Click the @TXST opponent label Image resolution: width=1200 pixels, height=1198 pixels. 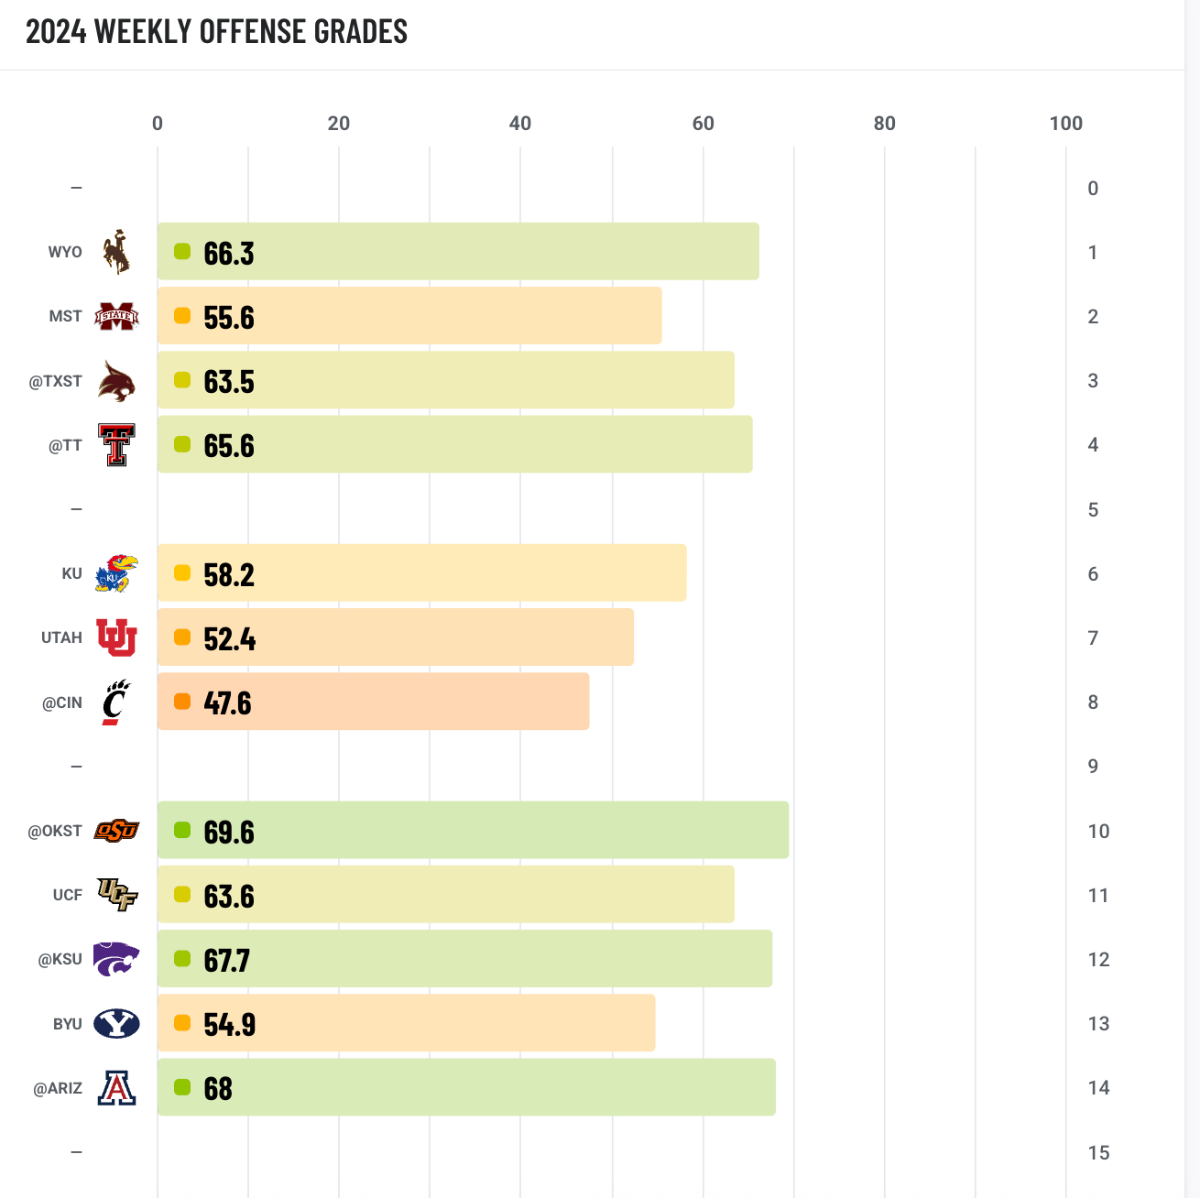[56, 381]
